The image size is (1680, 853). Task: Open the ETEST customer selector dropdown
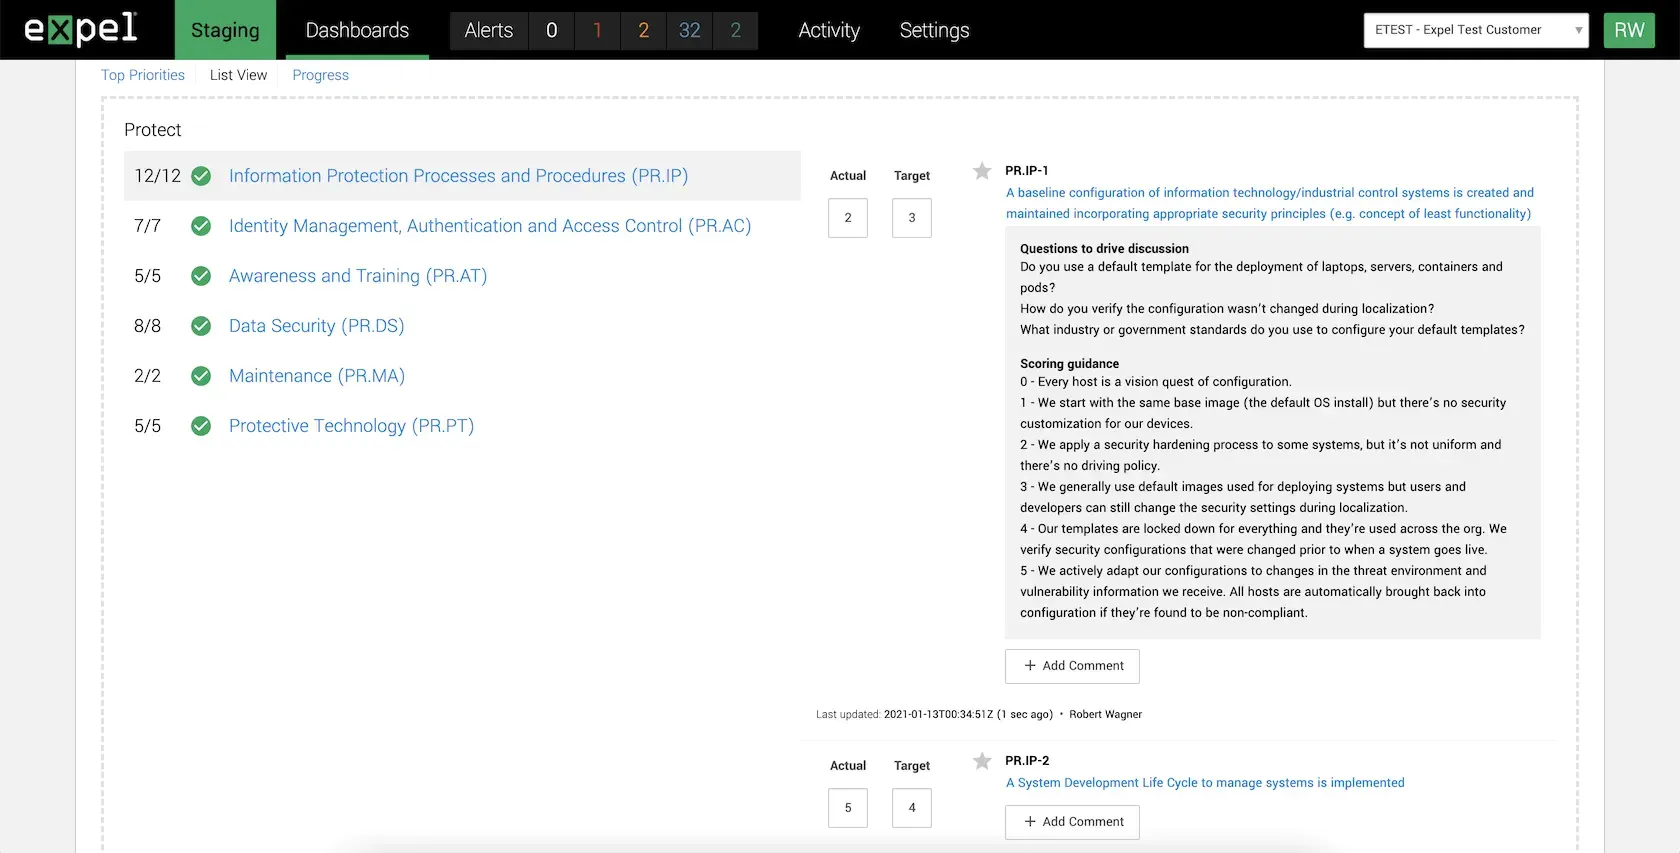click(1475, 30)
